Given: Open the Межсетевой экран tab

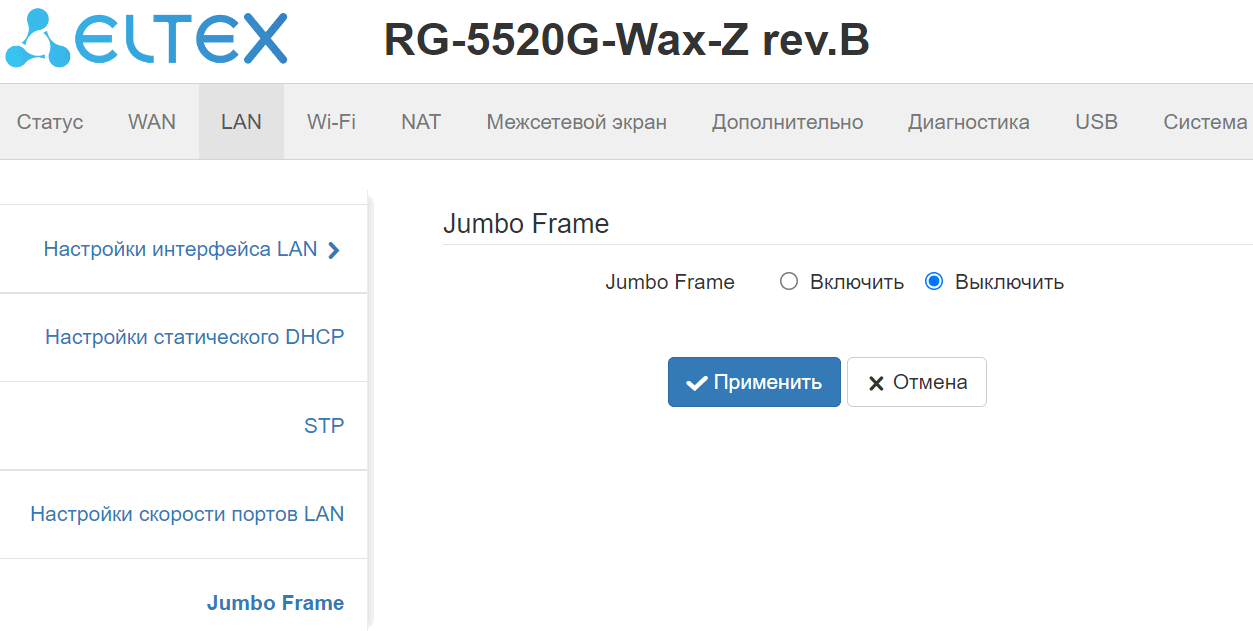Looking at the screenshot, I should tap(577, 122).
